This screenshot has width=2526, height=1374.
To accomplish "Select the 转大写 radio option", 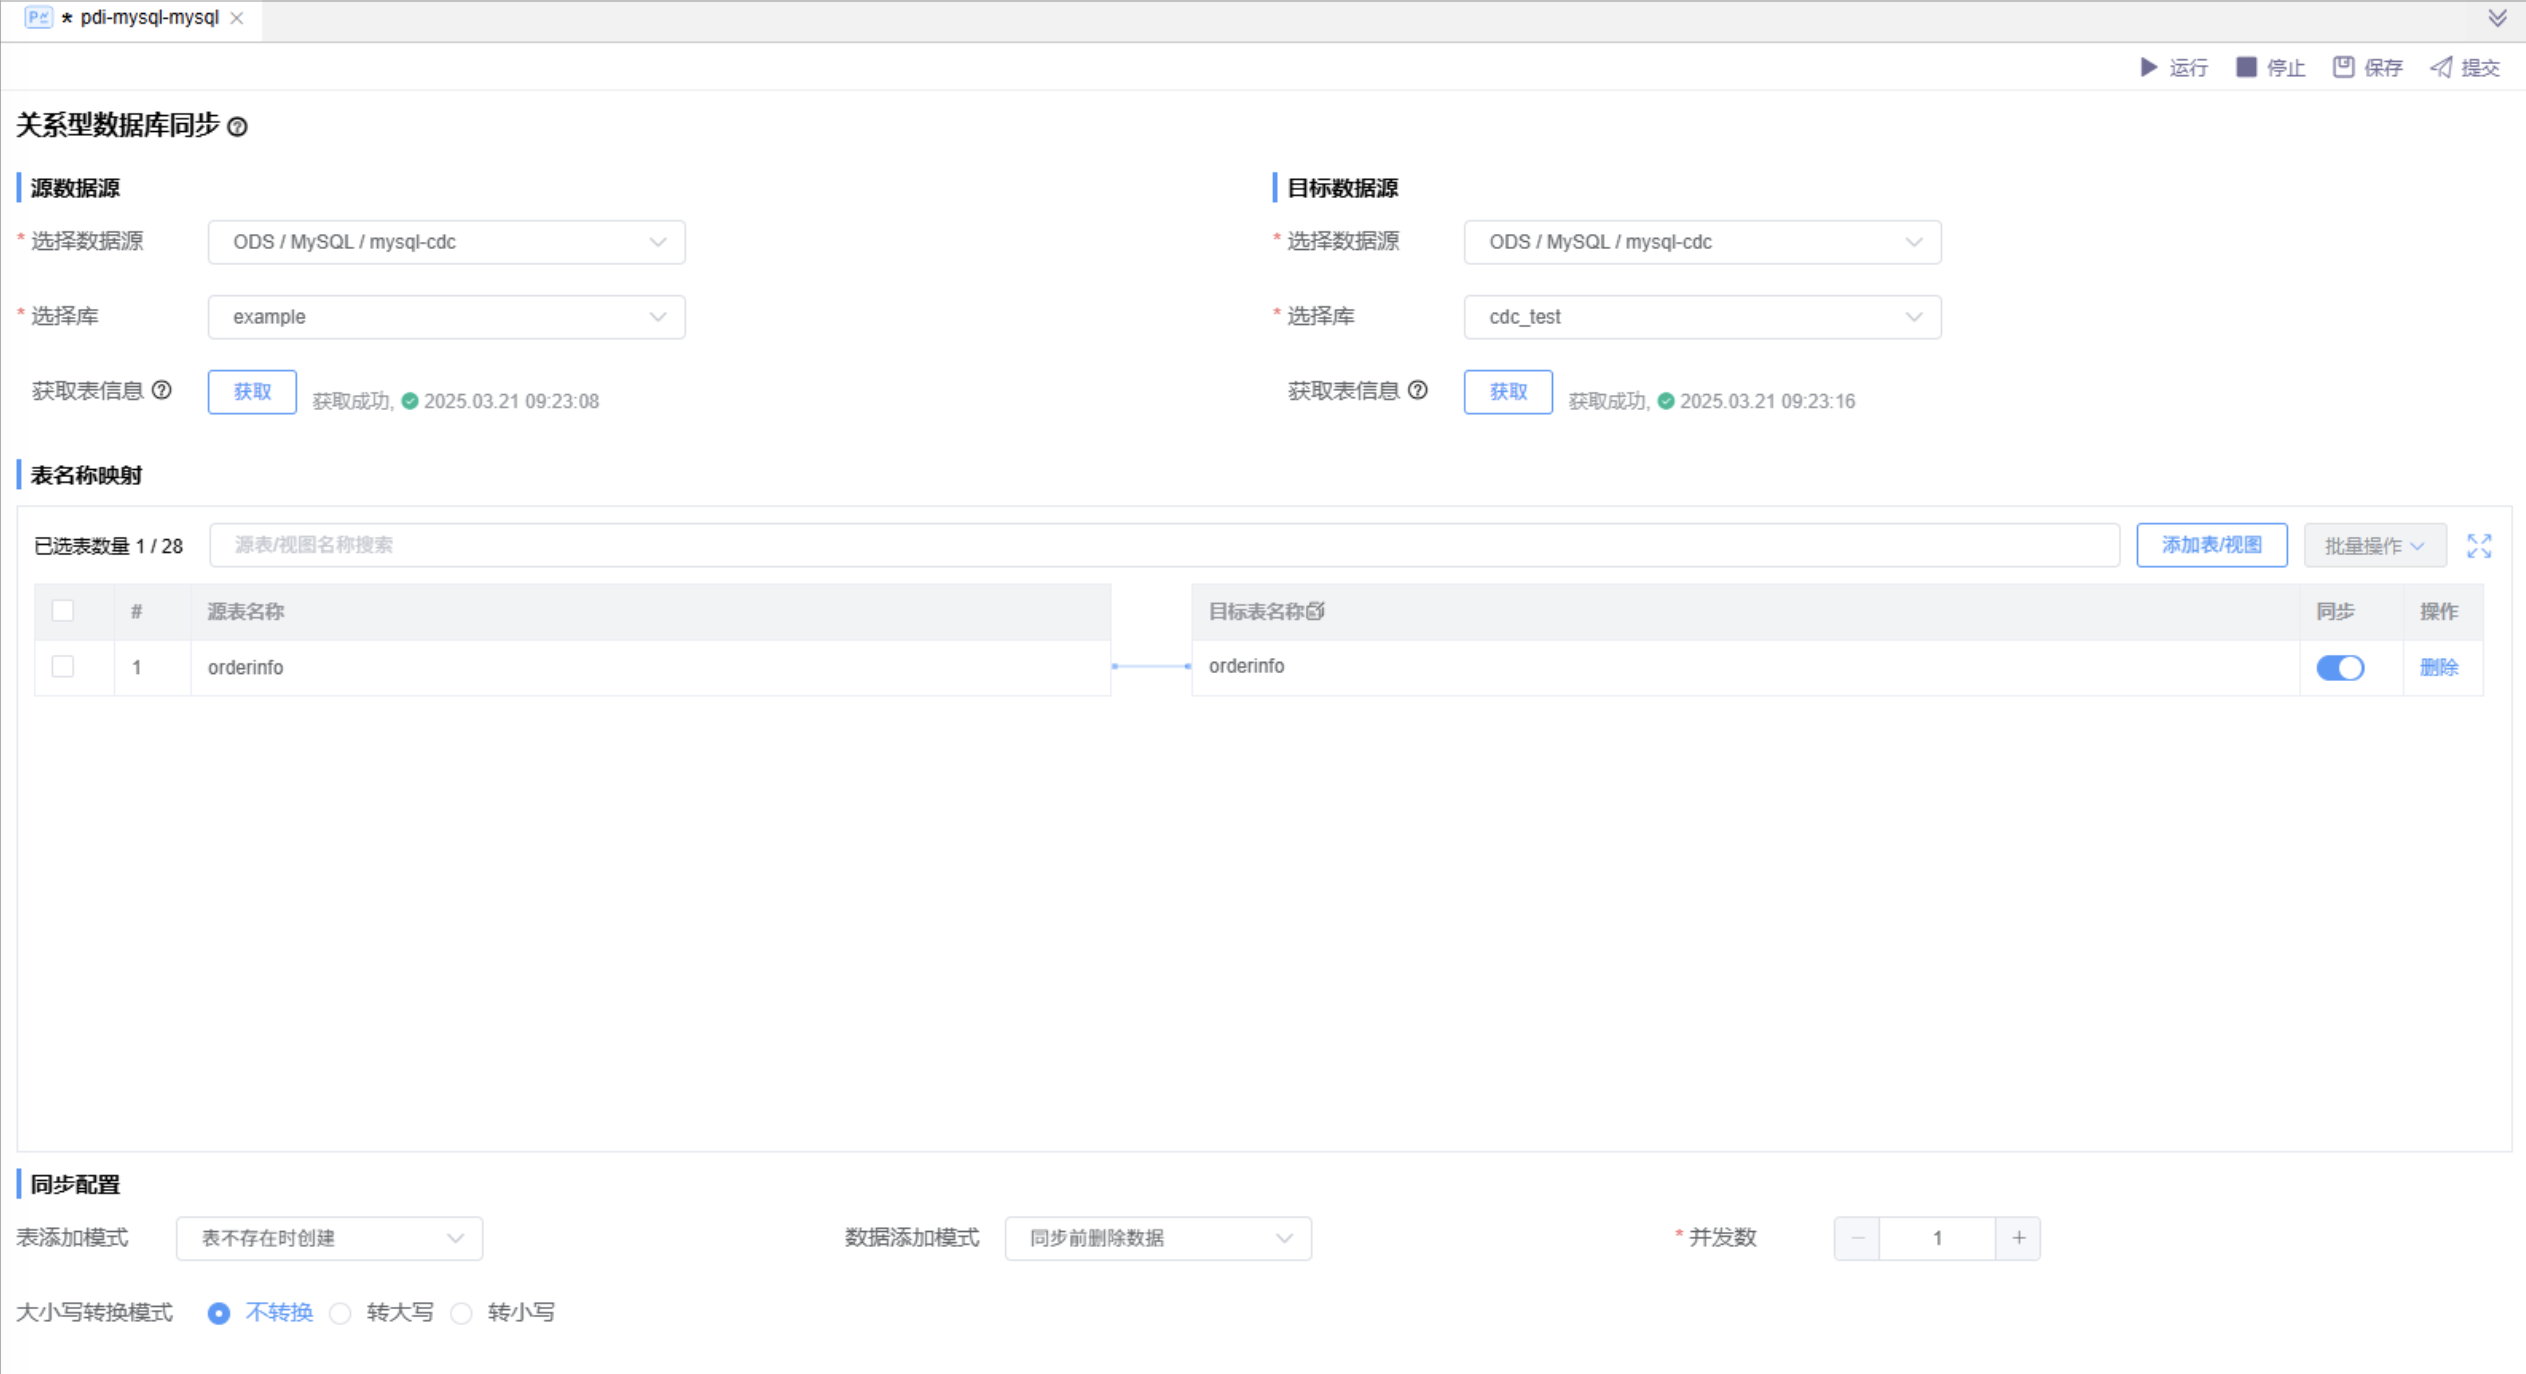I will point(341,1313).
